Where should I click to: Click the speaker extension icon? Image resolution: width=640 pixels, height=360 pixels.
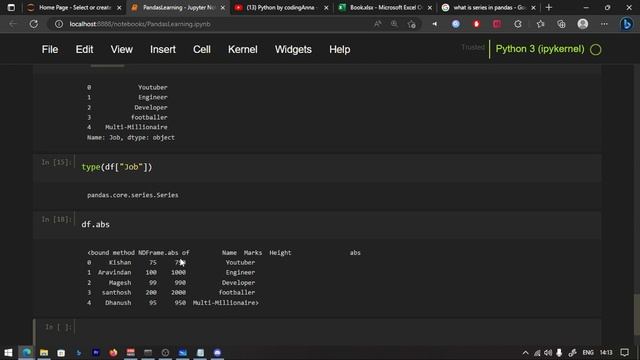click(x=435, y=24)
